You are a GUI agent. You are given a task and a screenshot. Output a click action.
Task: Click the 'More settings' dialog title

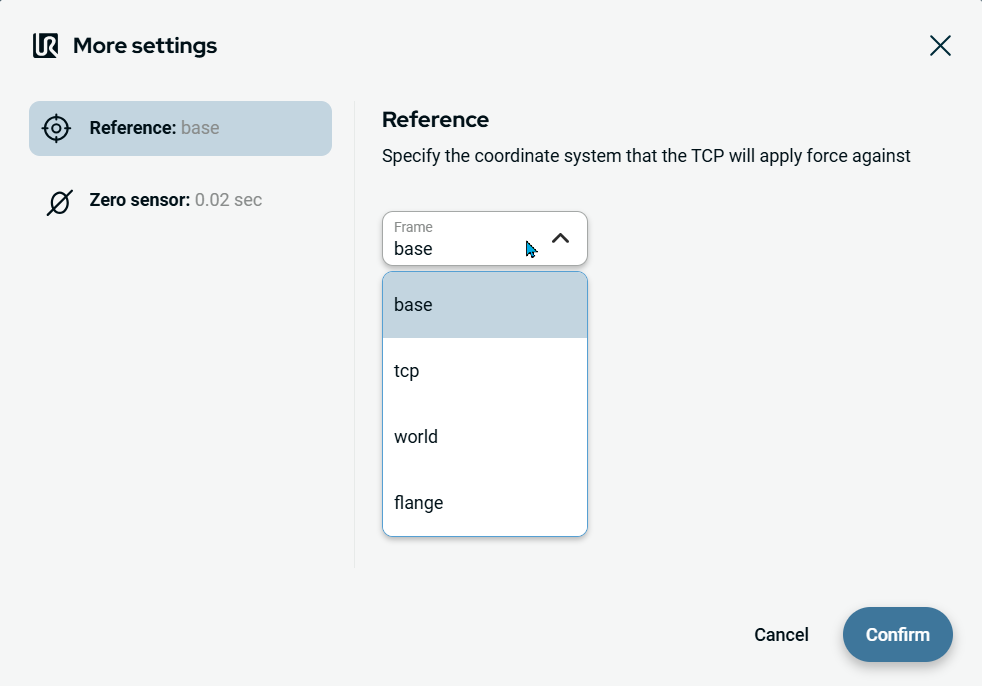point(145,46)
